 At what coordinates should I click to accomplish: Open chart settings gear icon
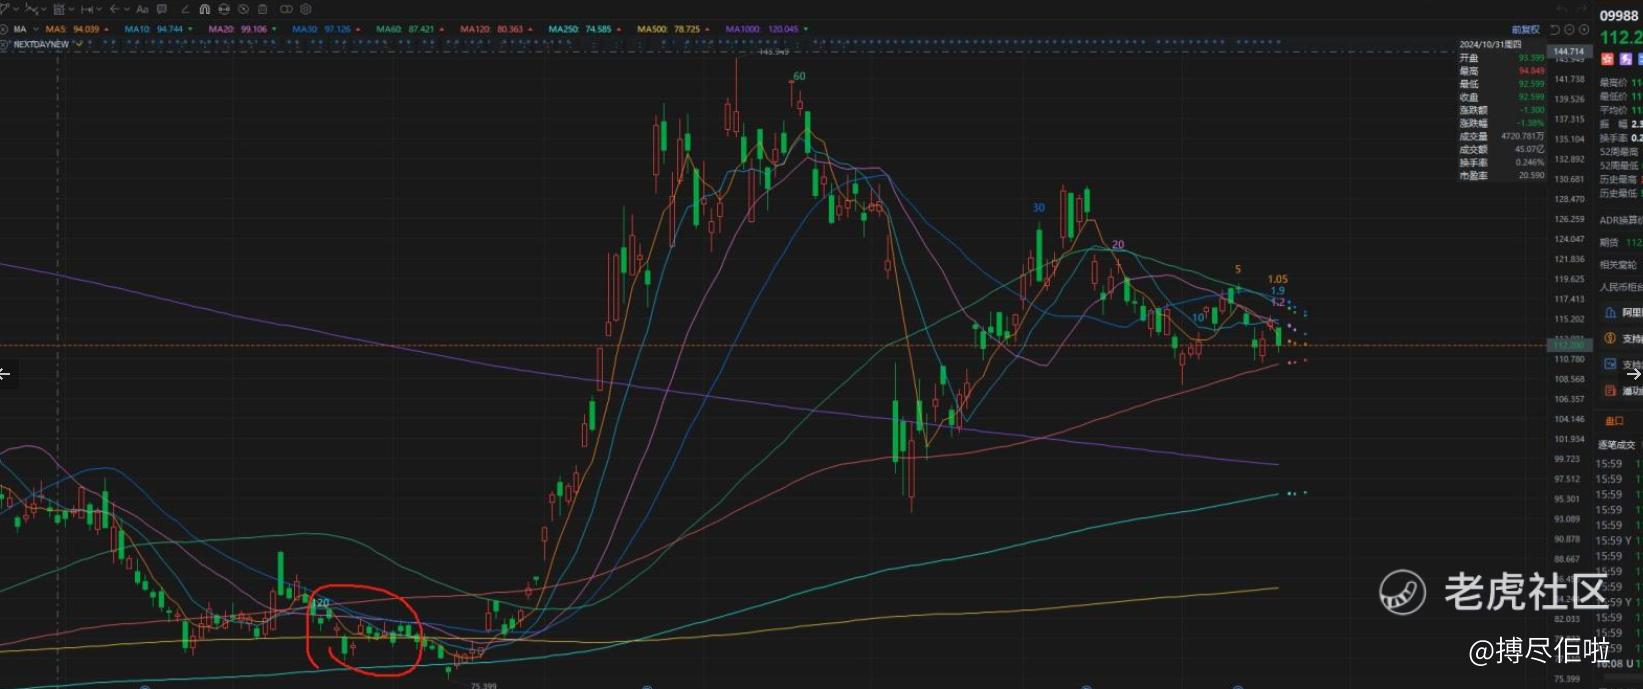point(306,9)
